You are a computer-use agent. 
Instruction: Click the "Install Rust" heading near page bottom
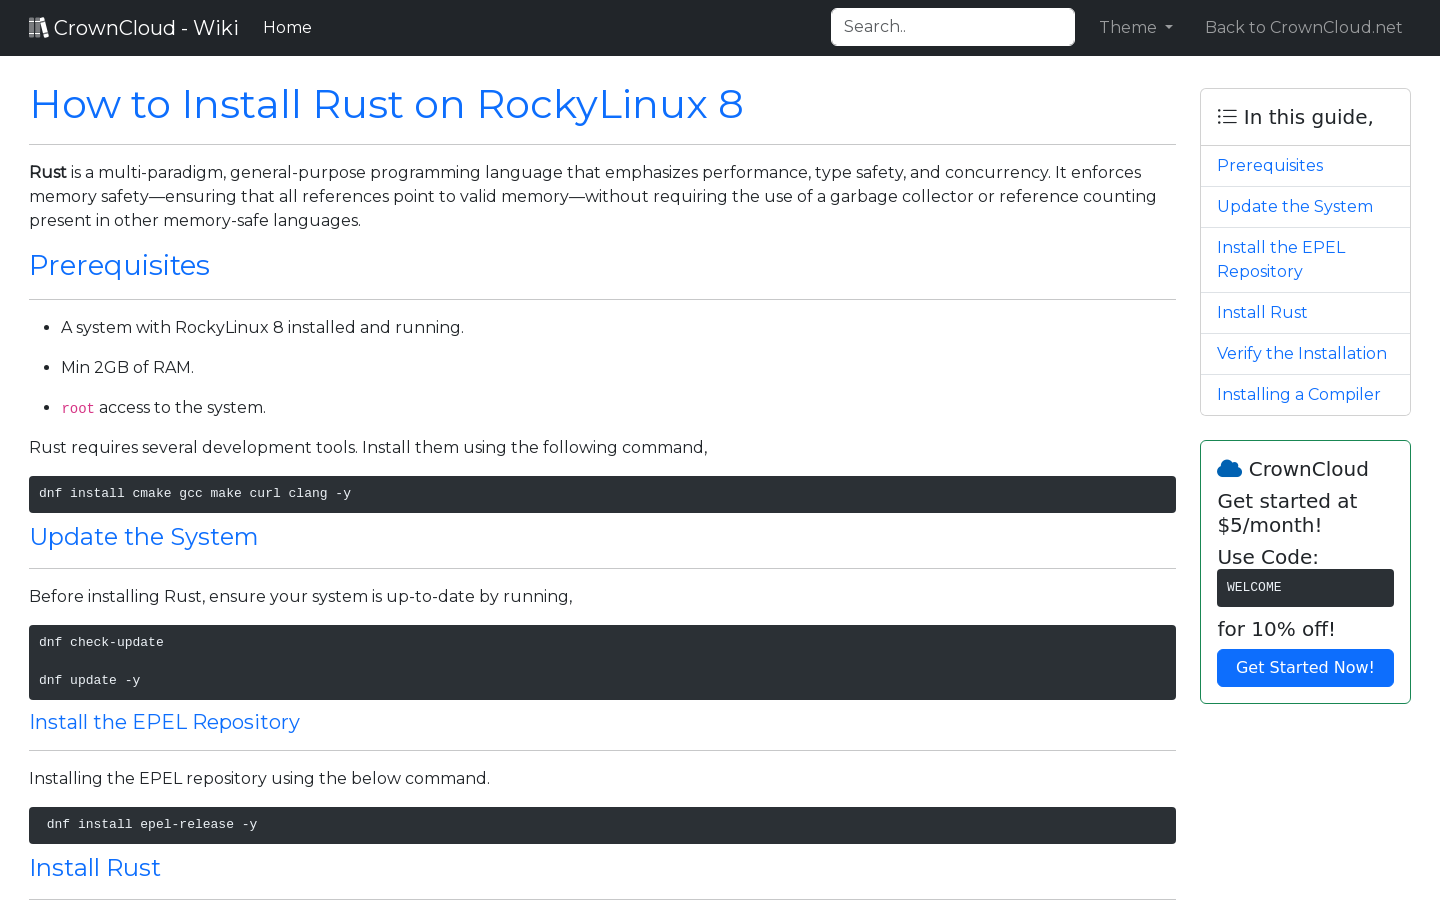tap(94, 868)
